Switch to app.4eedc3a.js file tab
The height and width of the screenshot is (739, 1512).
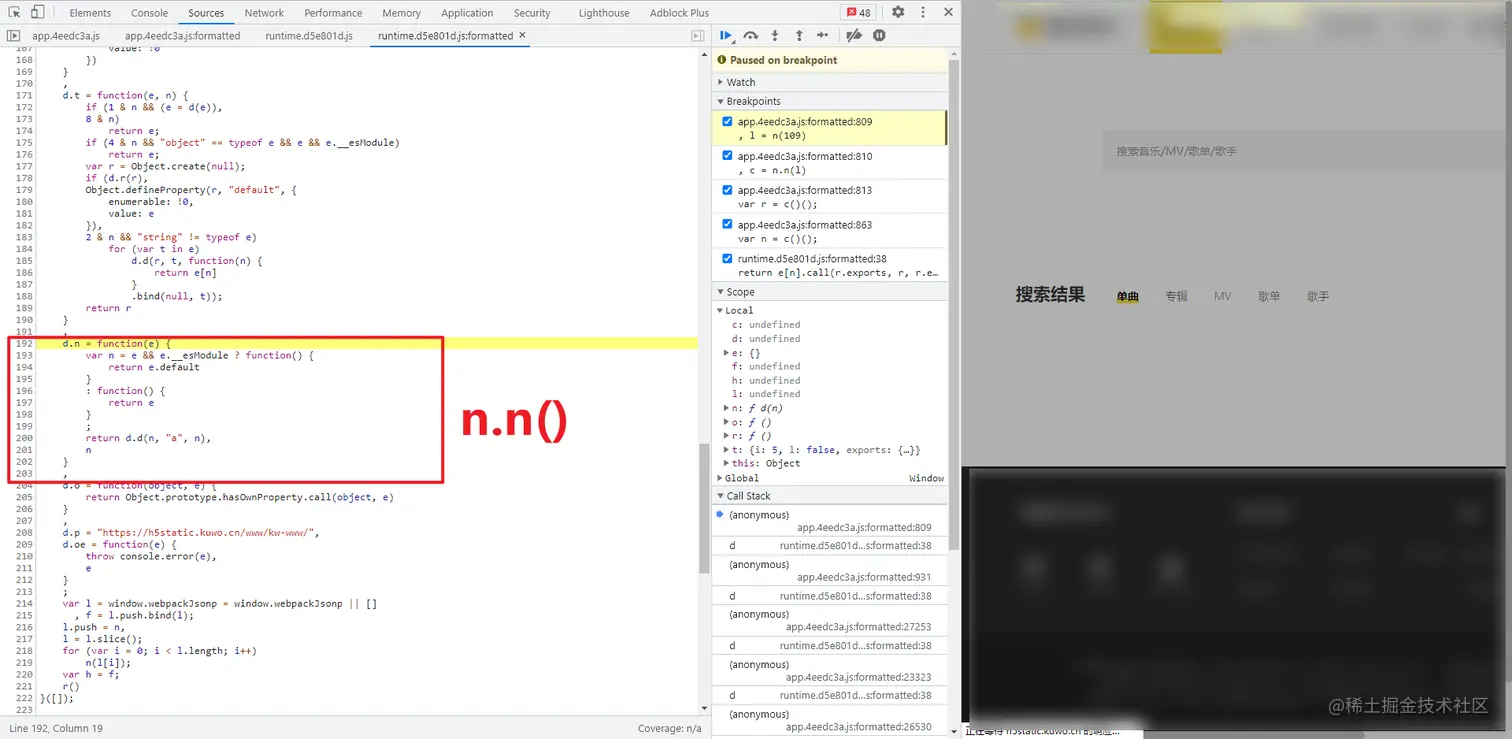click(x=66, y=35)
